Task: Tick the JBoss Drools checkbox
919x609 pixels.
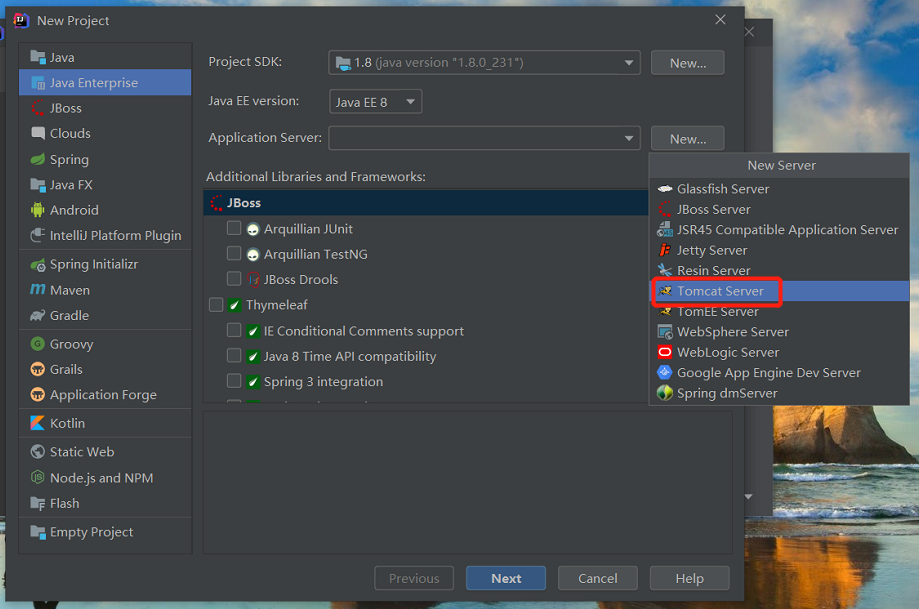Action: [x=234, y=278]
